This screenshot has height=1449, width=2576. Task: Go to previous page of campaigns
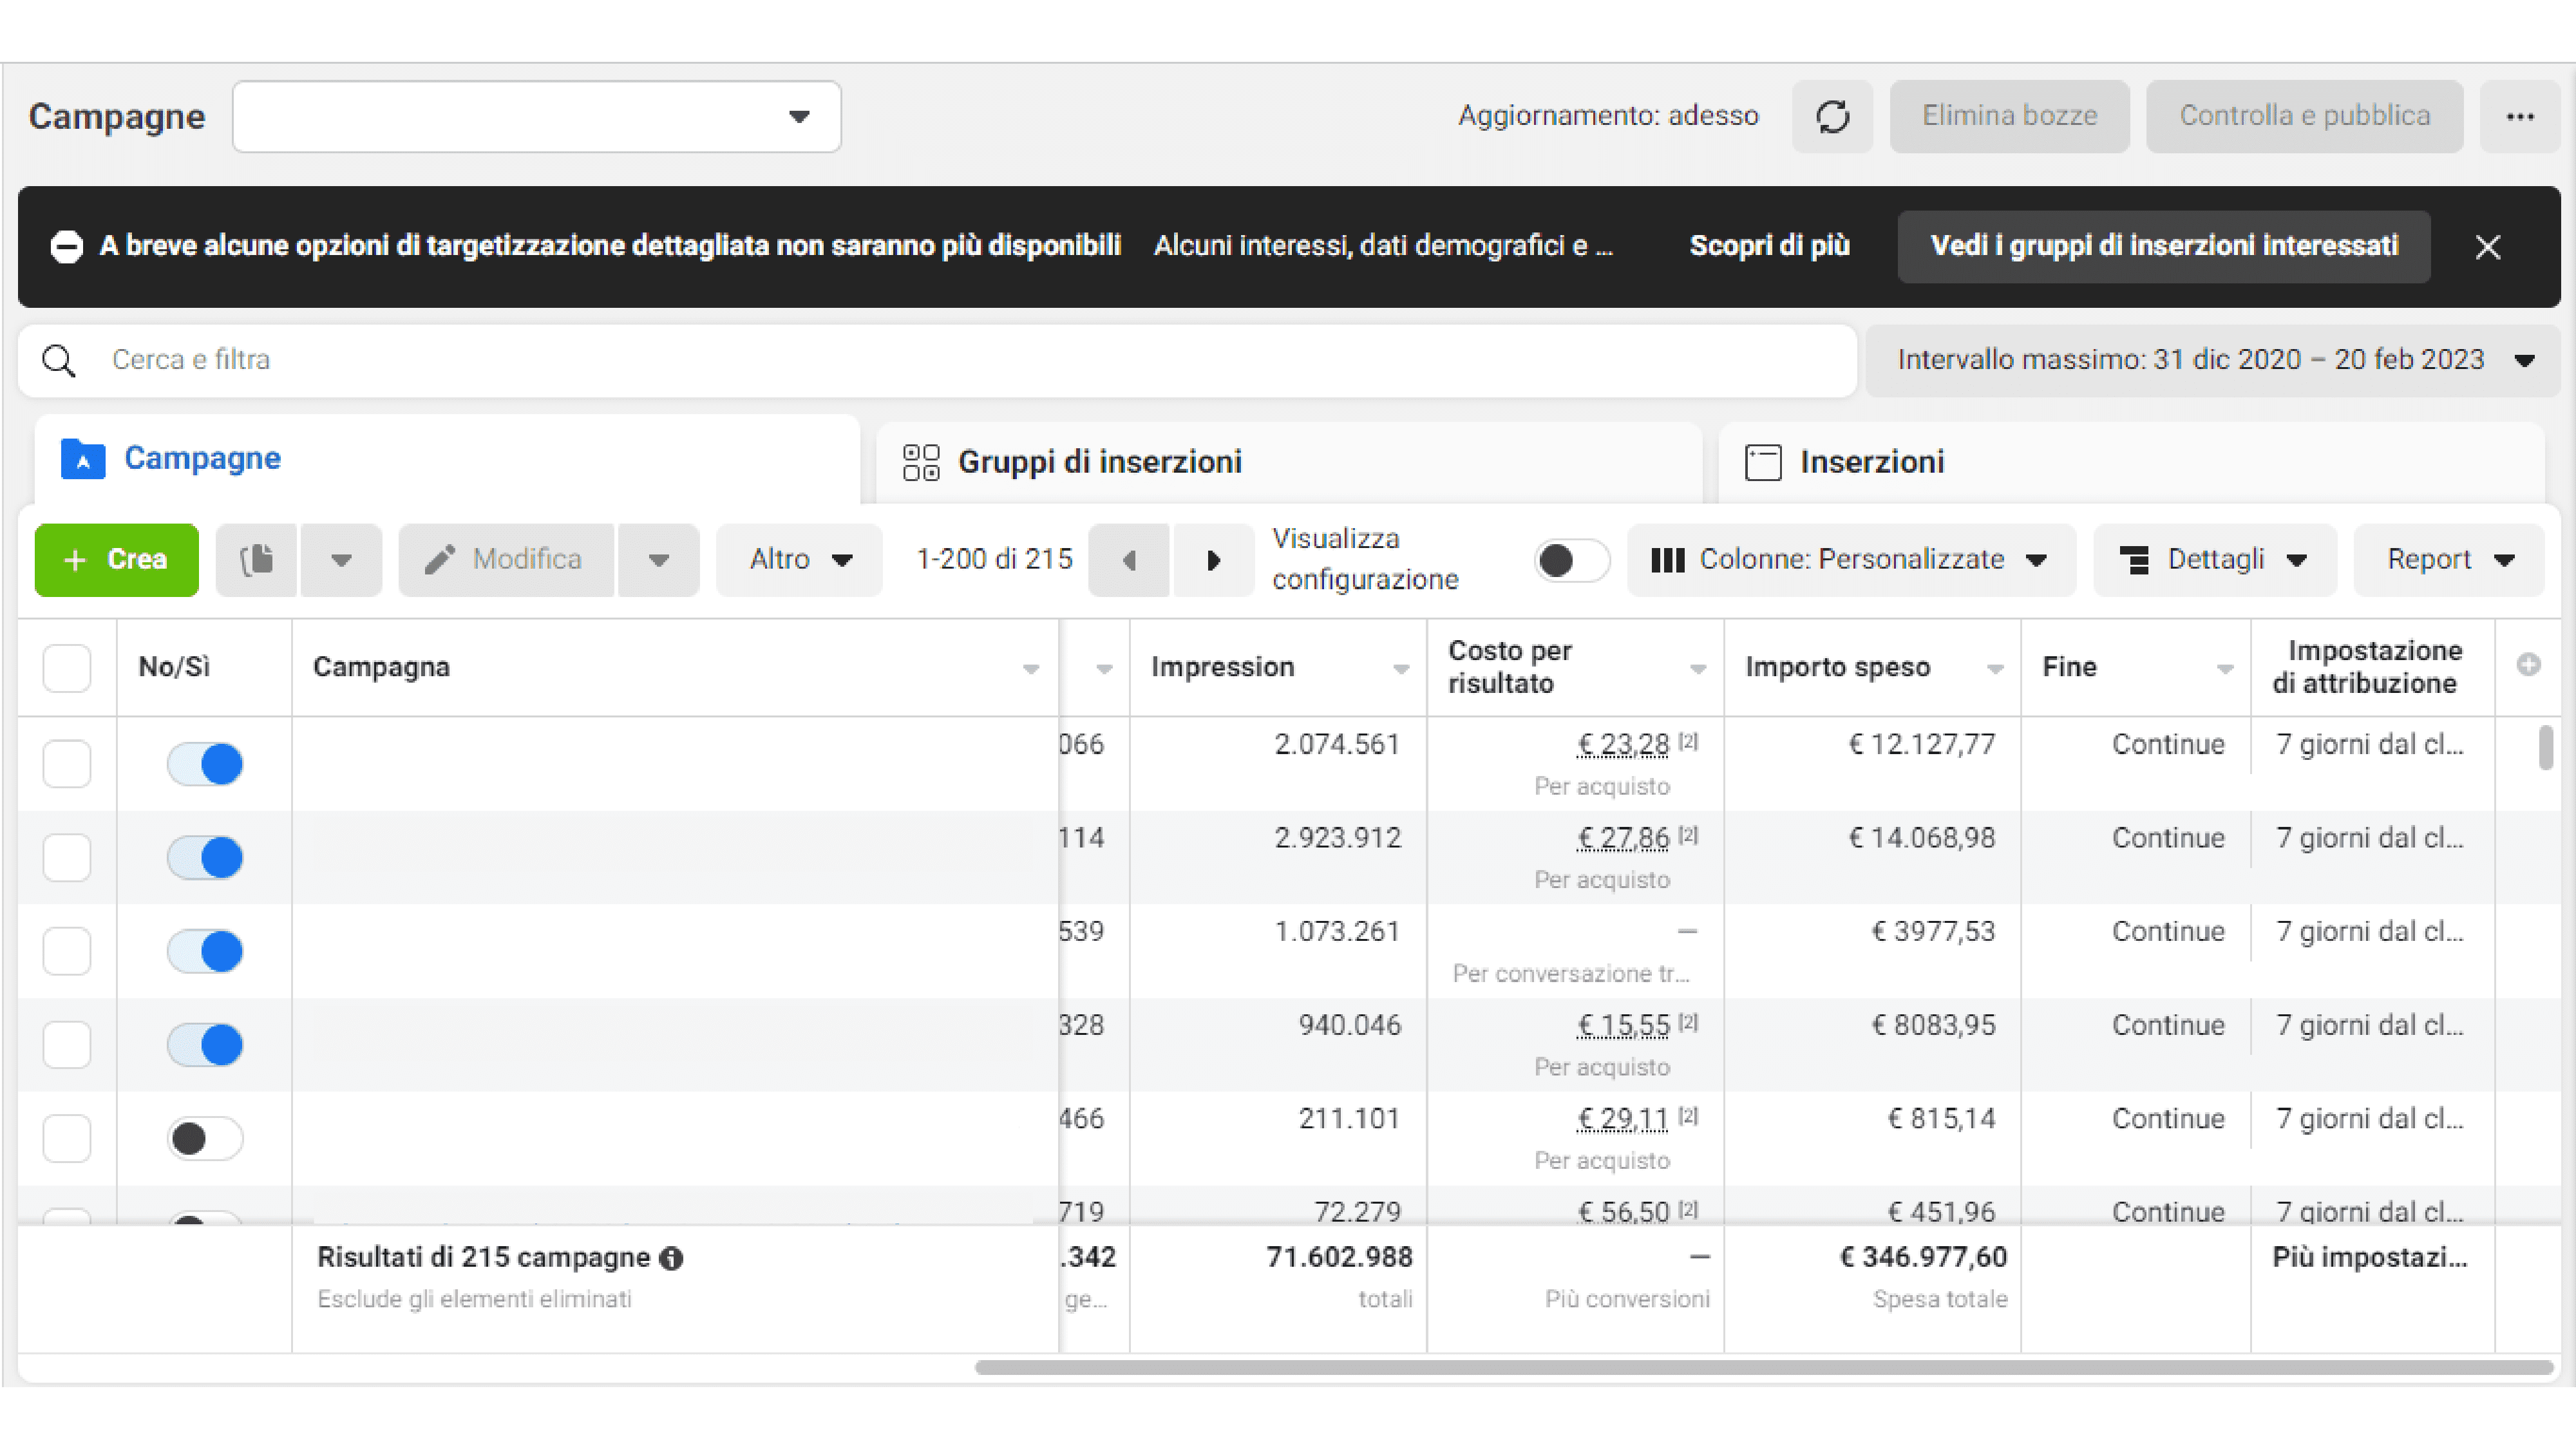(x=1129, y=560)
